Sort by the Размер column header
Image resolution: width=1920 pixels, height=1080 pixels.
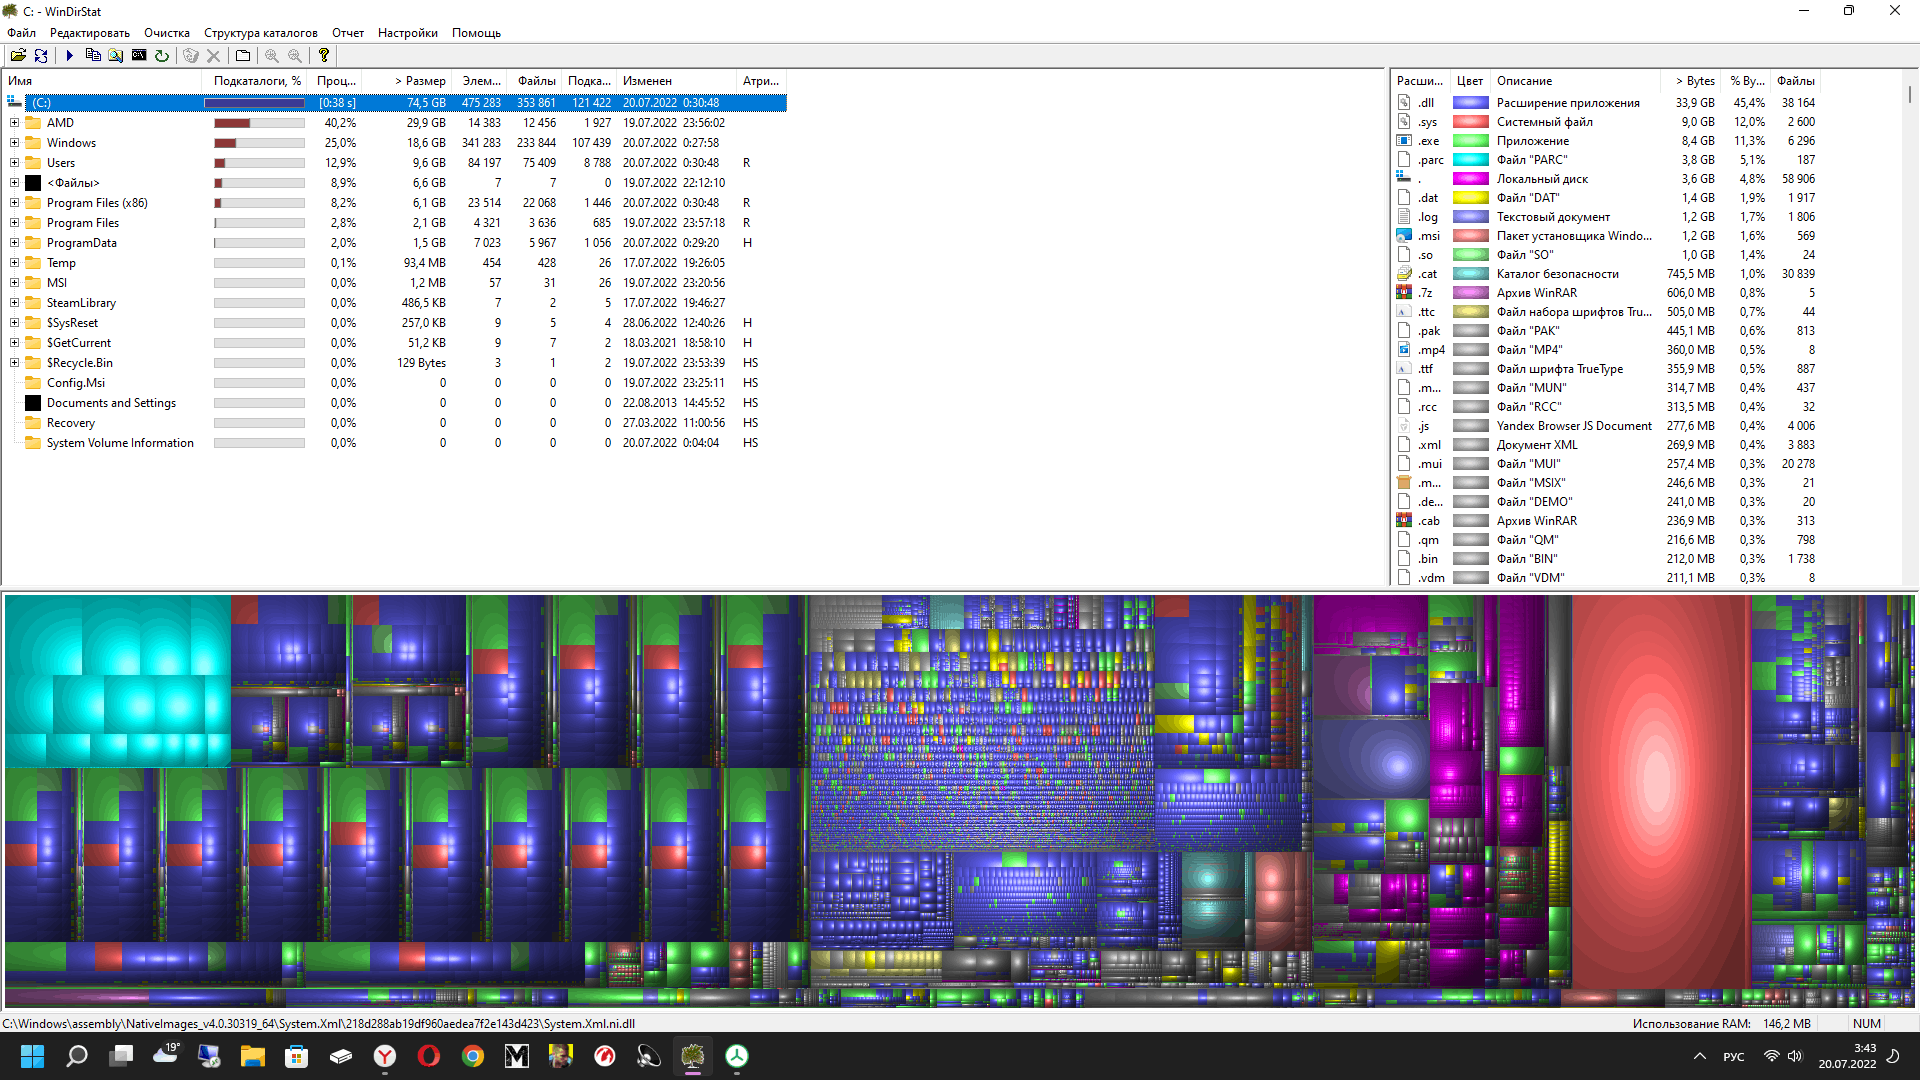click(420, 81)
